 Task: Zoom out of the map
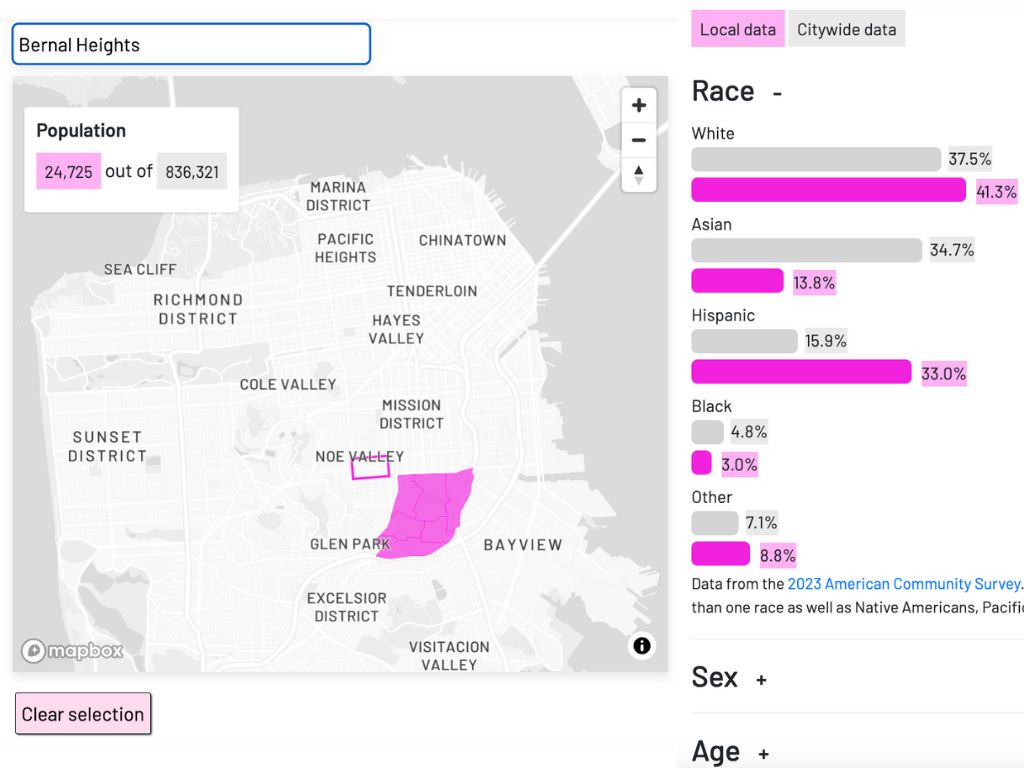pos(638,140)
